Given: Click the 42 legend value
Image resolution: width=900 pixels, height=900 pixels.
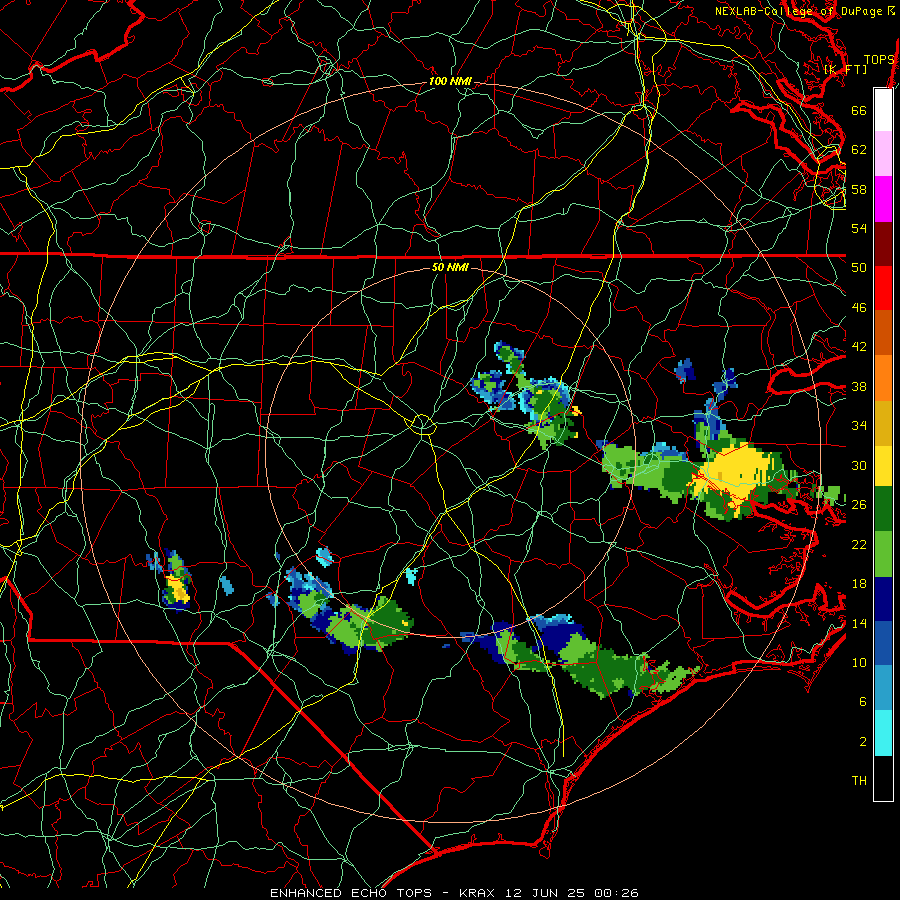Looking at the screenshot, I should (859, 347).
